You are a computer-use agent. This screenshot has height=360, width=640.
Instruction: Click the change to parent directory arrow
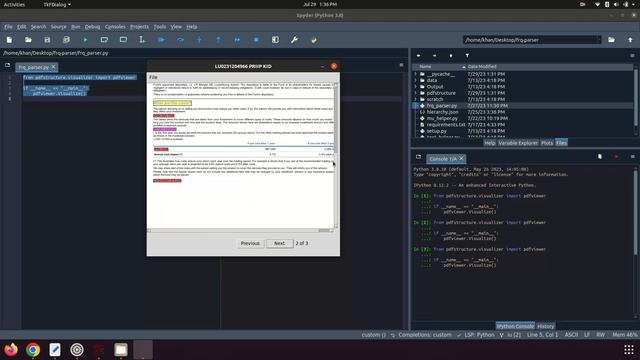tap(630, 40)
